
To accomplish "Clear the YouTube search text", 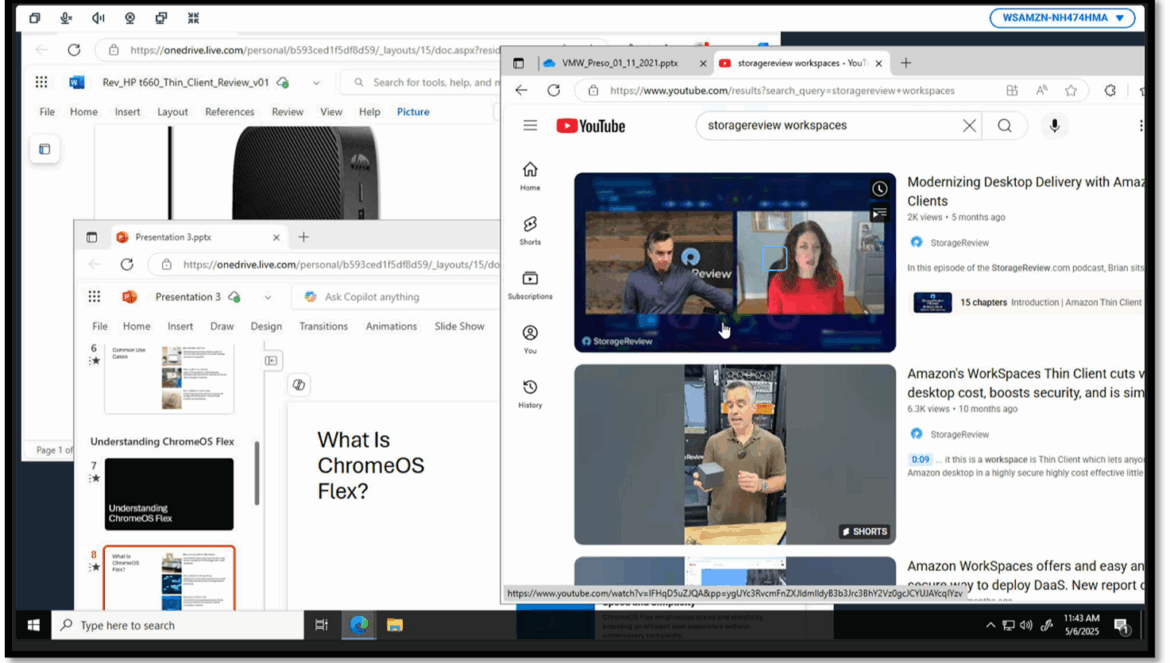I will (969, 126).
